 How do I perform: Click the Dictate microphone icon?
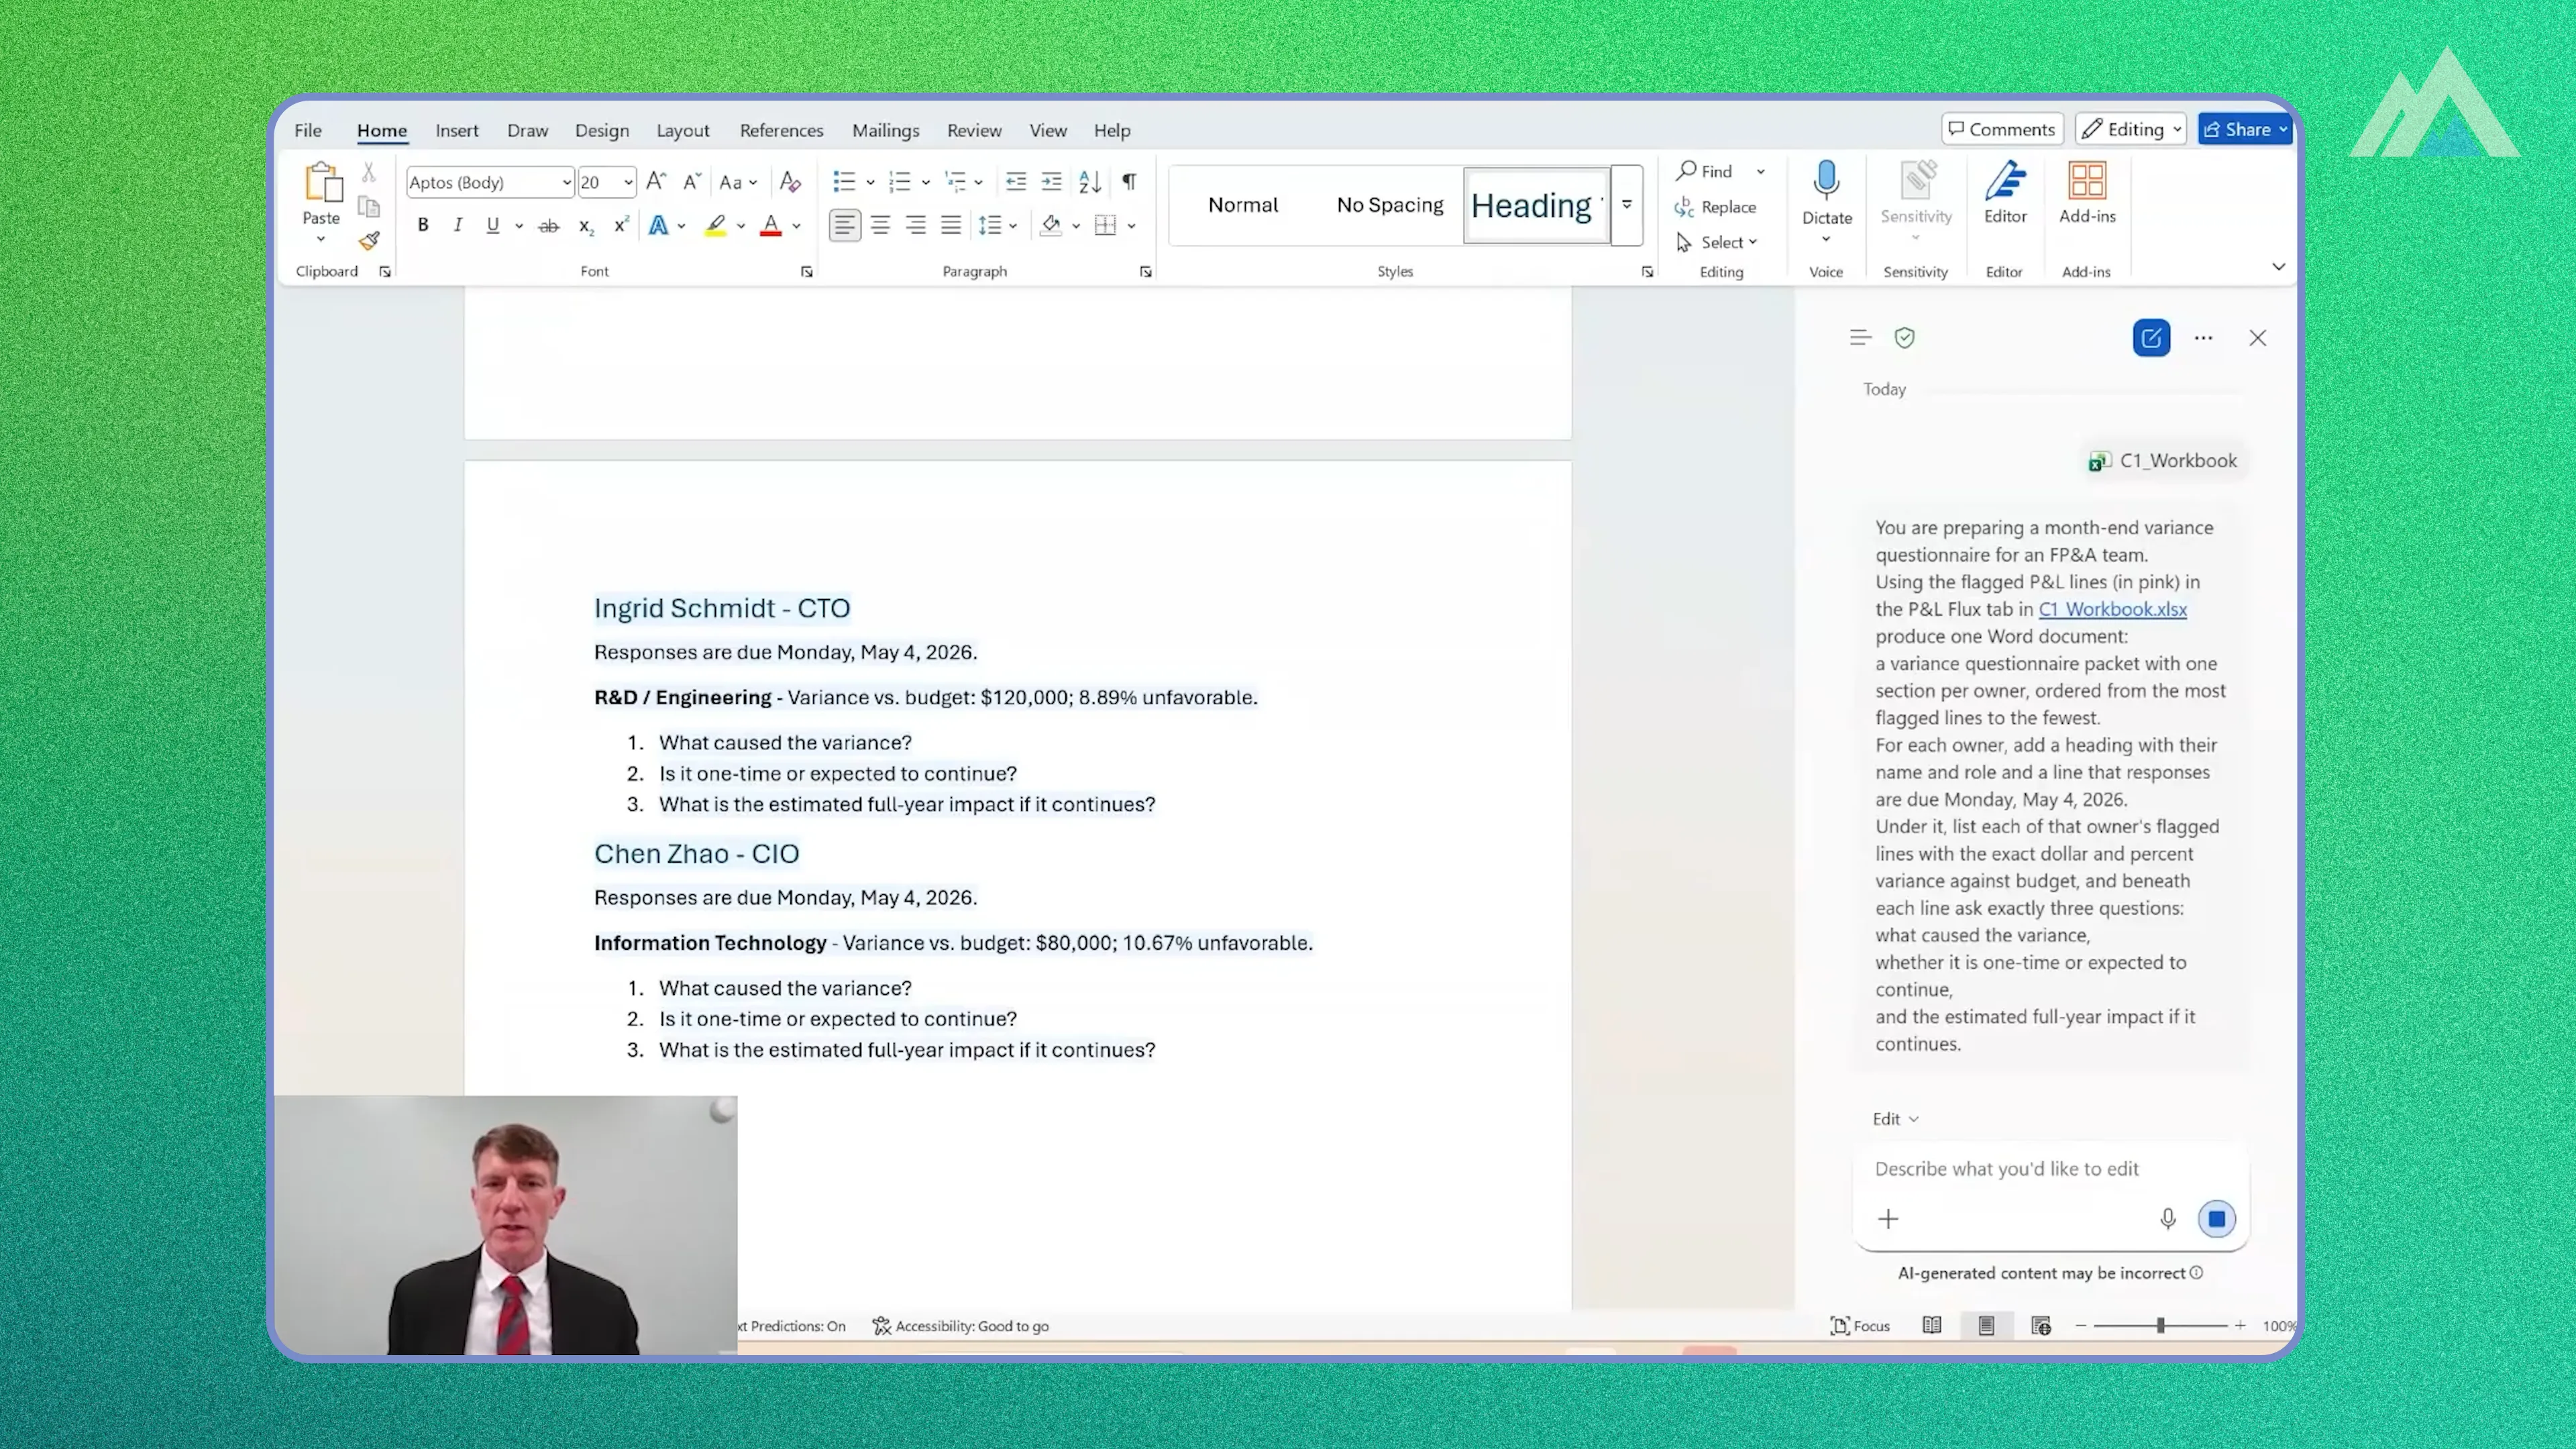click(x=1826, y=180)
